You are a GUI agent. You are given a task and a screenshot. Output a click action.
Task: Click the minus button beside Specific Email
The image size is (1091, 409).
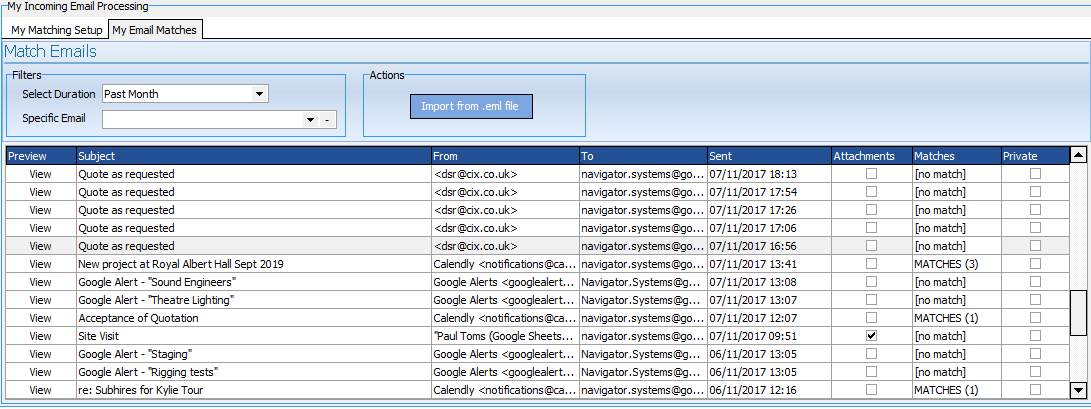click(x=328, y=120)
